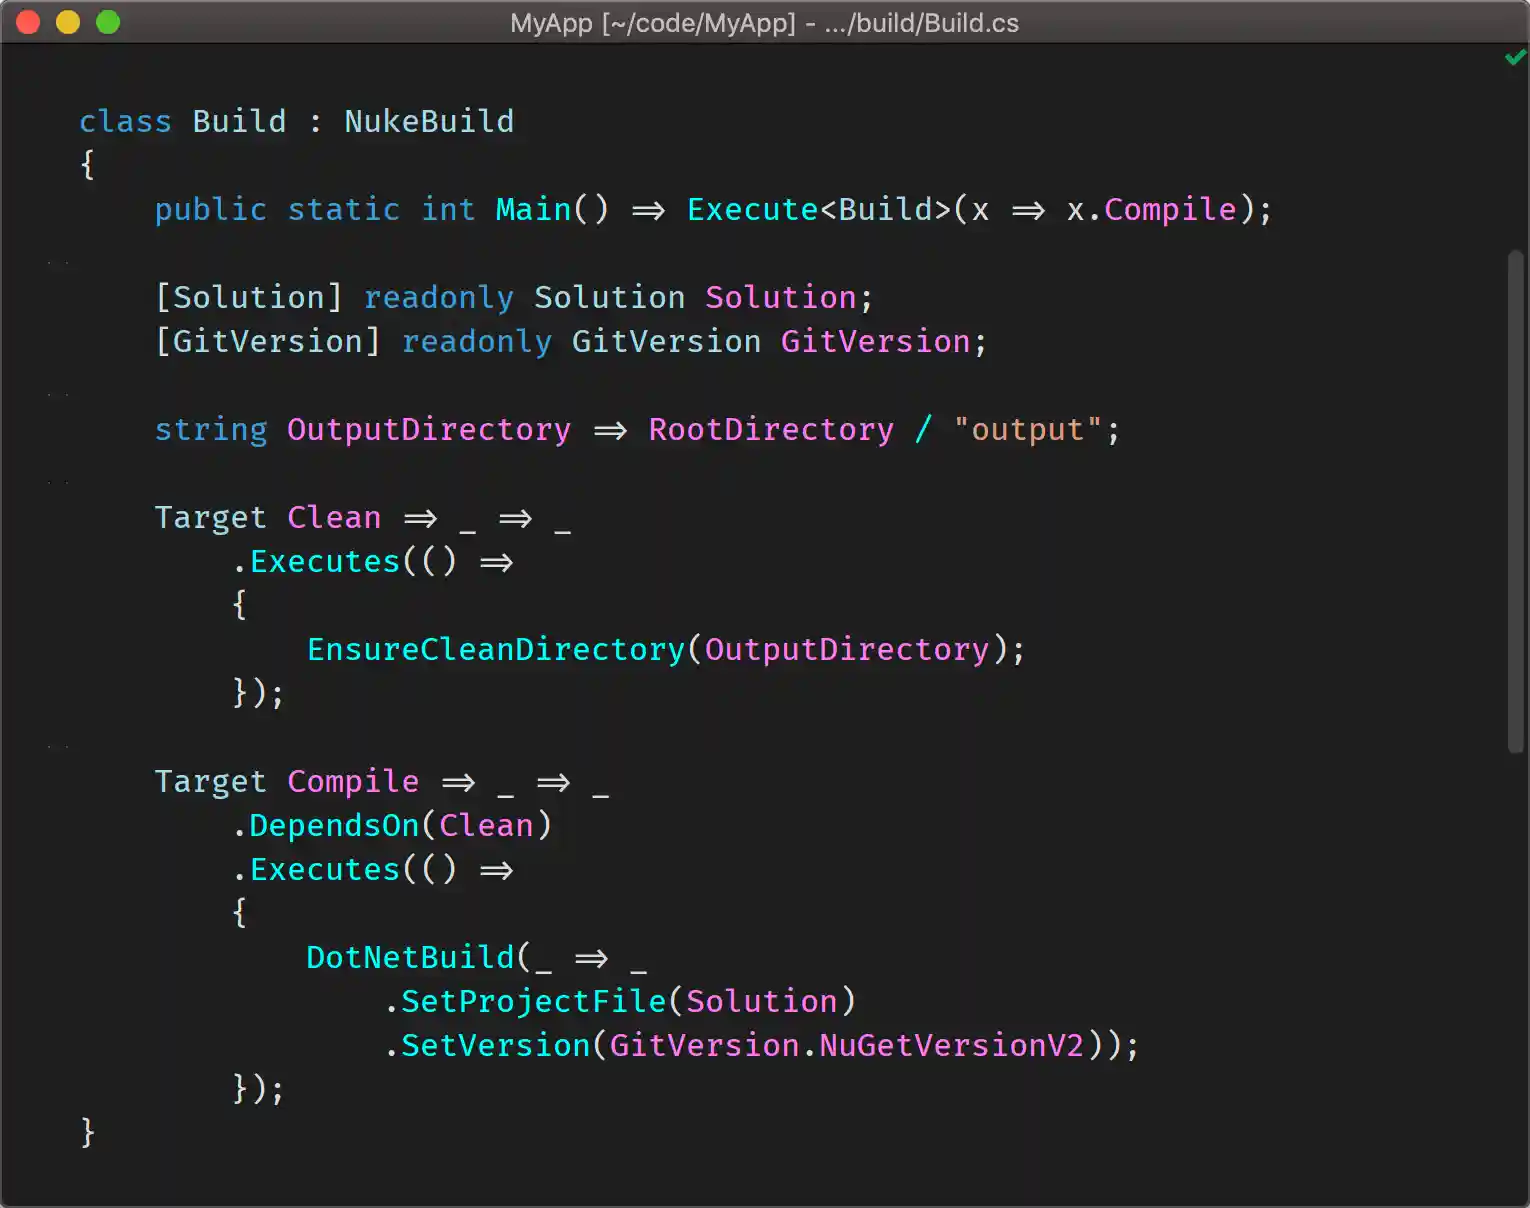
Task: Click the "RootDirectory" identifier
Action: 771,430
